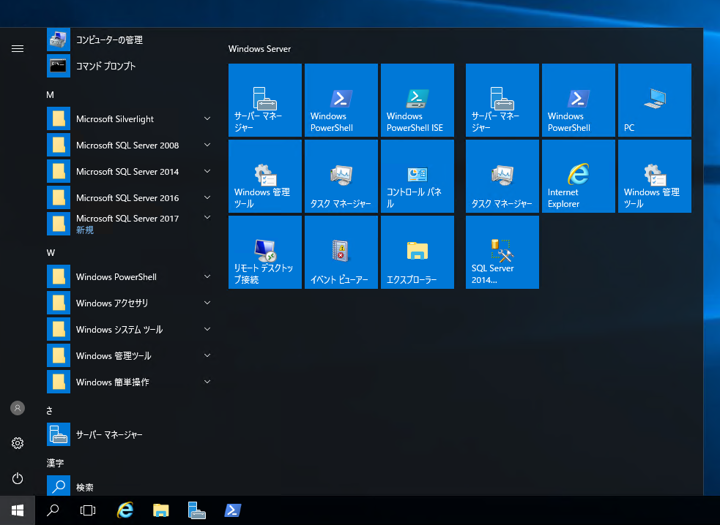
Task: Open Server Manager from the taskbar
Action: pyautogui.click(x=197, y=510)
